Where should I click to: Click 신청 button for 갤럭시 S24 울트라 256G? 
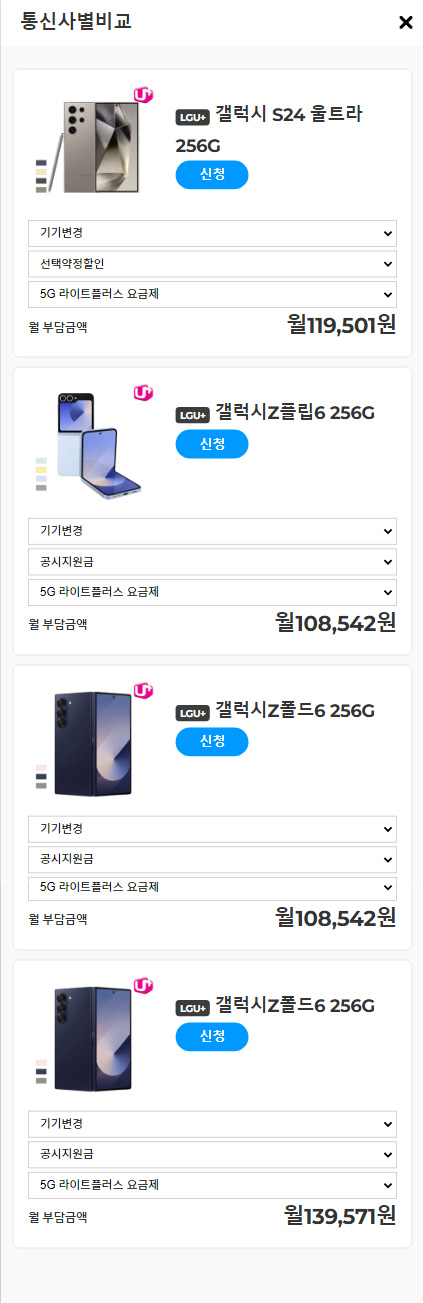click(212, 175)
